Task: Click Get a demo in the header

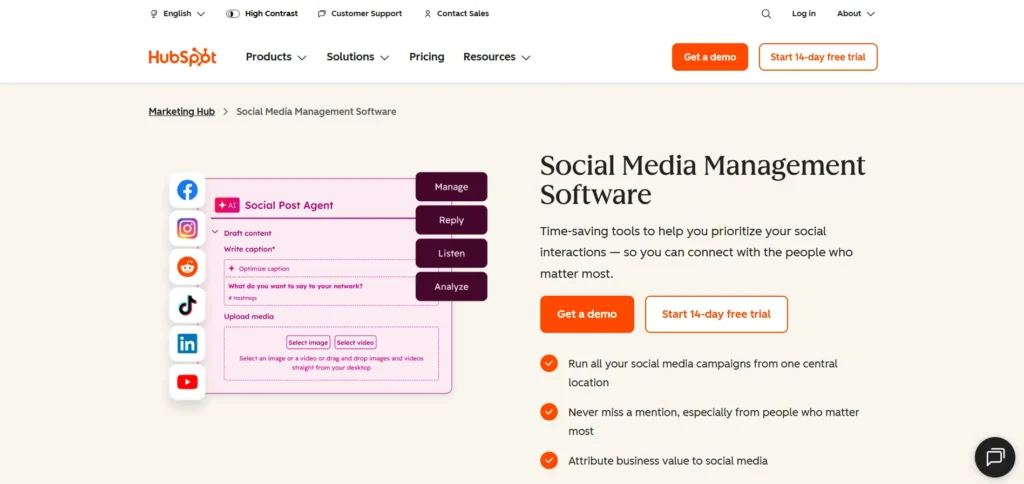Action: (710, 57)
